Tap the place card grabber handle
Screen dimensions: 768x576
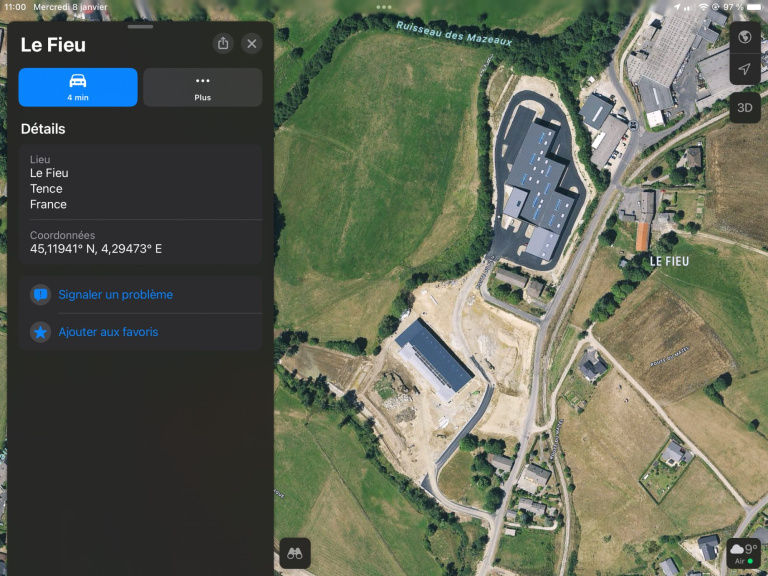[x=141, y=27]
